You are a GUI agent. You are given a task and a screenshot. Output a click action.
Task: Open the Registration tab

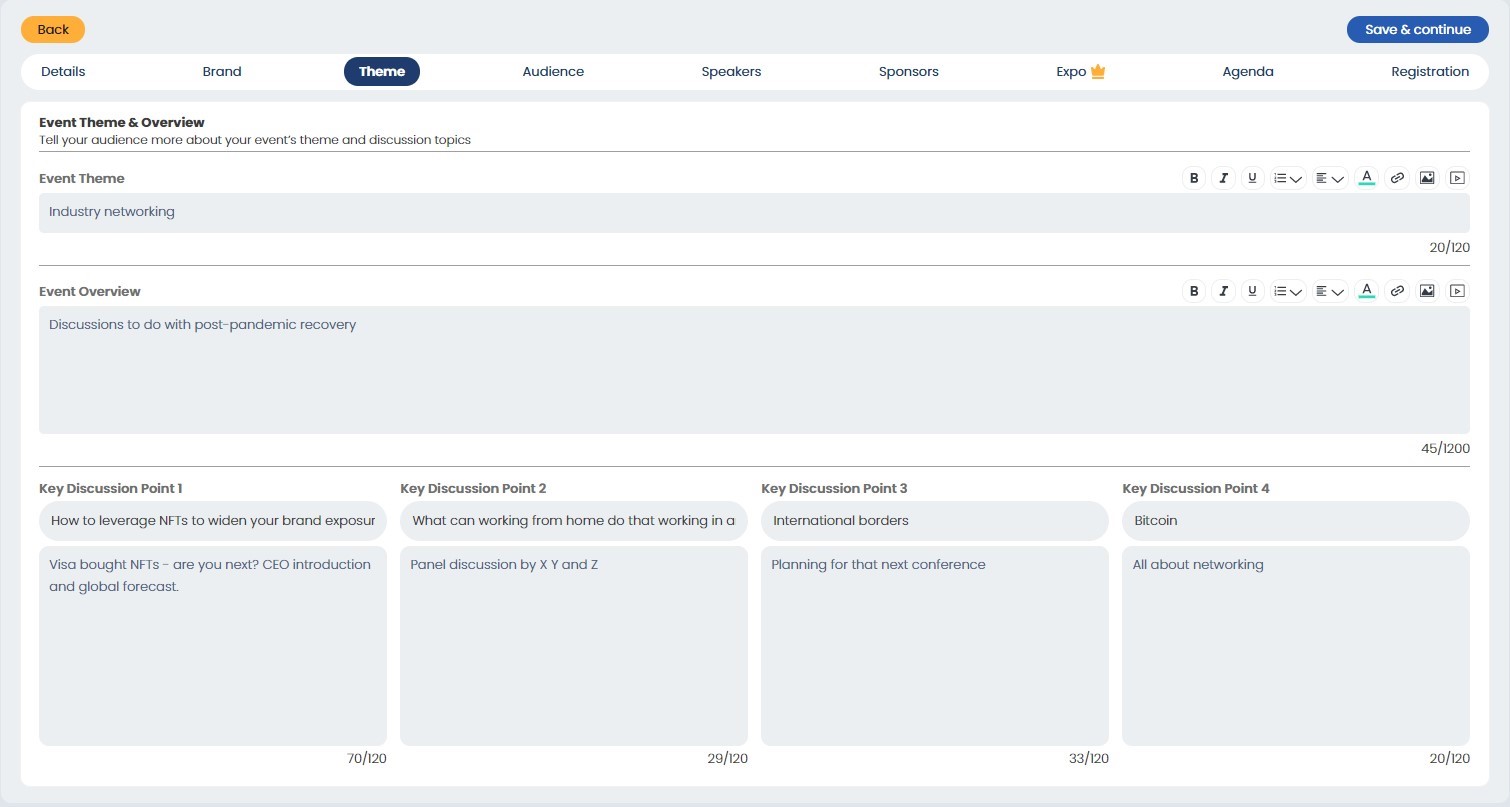pyautogui.click(x=1430, y=71)
